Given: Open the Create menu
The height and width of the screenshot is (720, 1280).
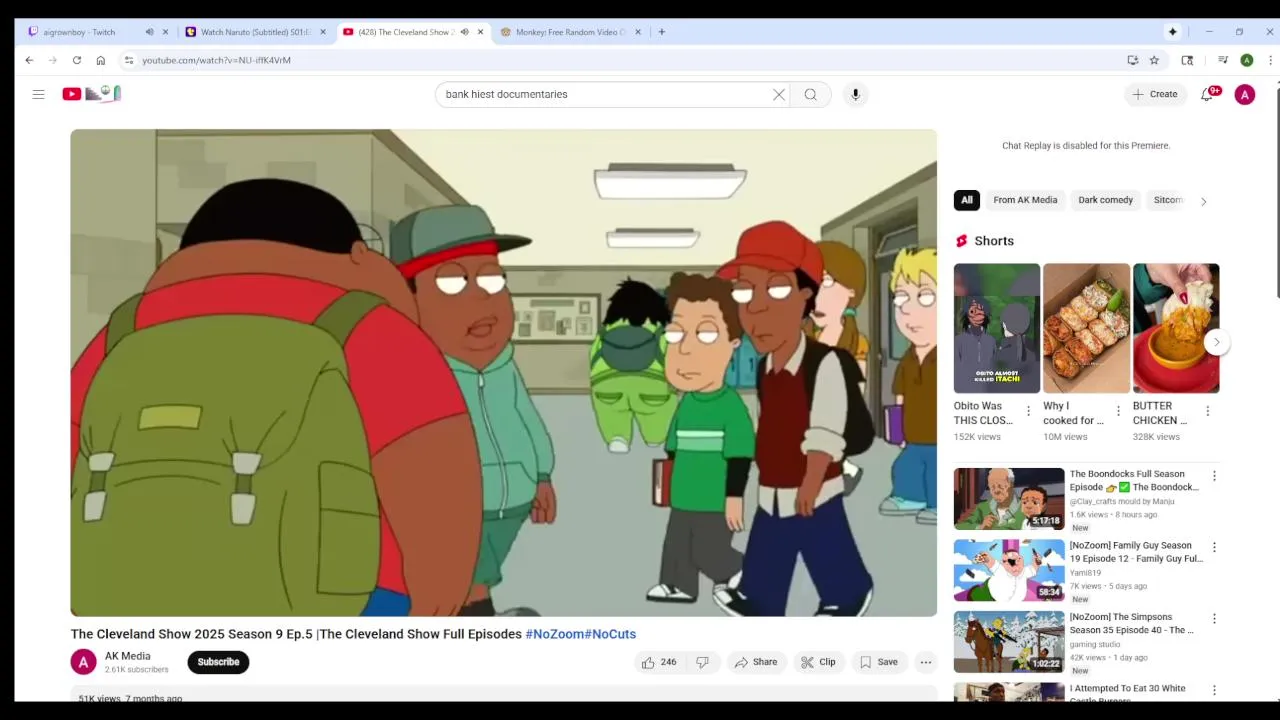Looking at the screenshot, I should [x=1154, y=94].
